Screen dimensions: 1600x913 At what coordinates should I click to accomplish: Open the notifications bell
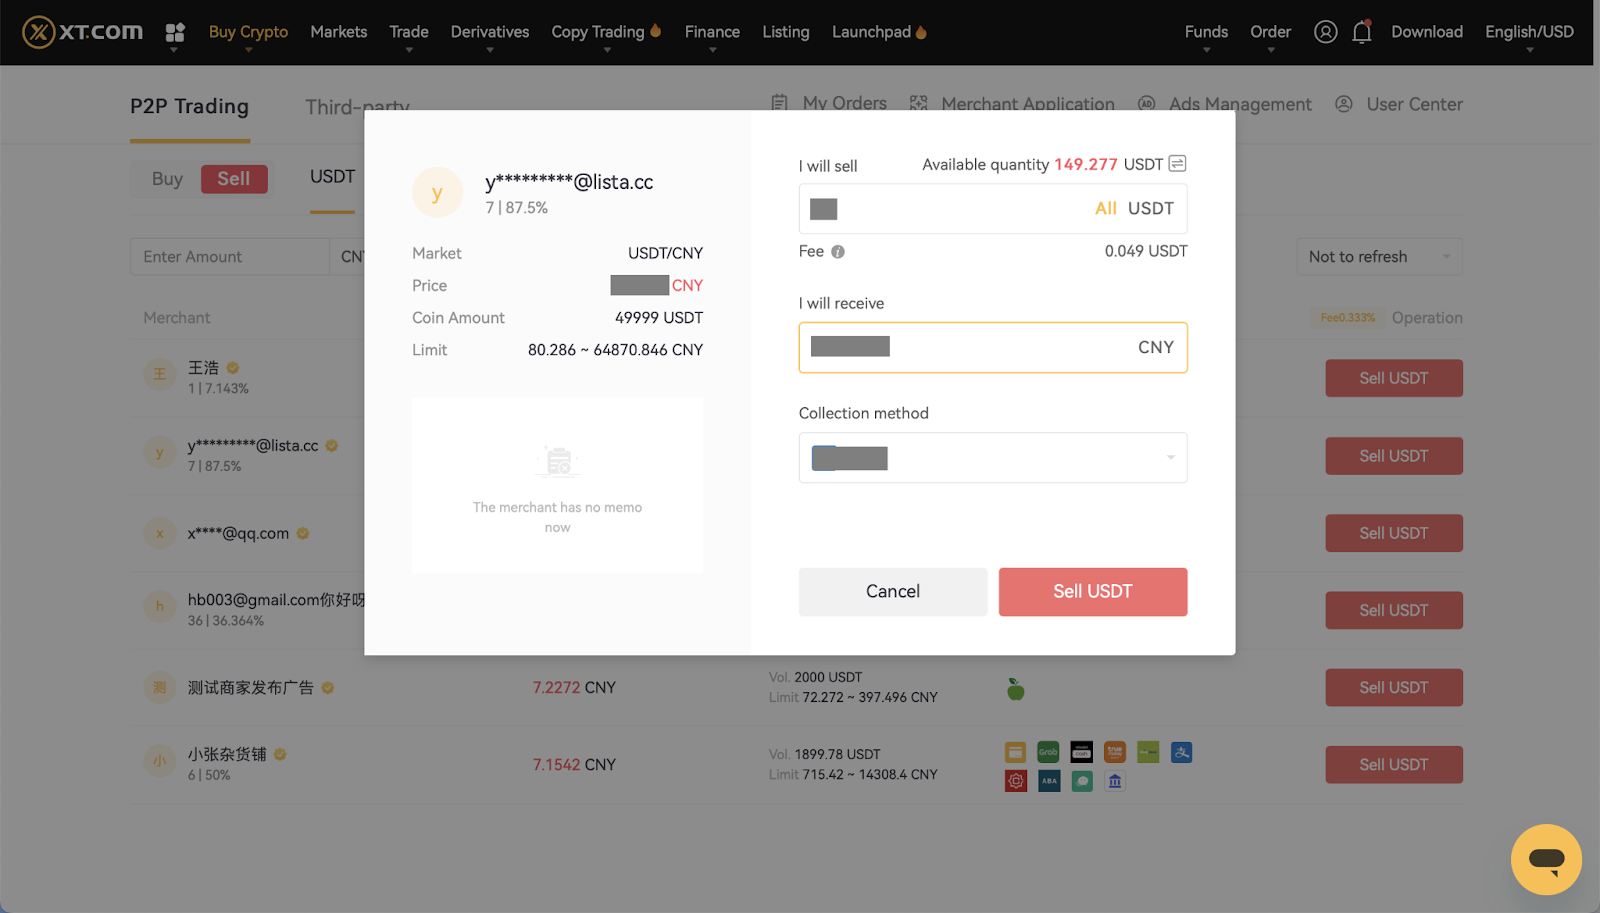point(1361,32)
